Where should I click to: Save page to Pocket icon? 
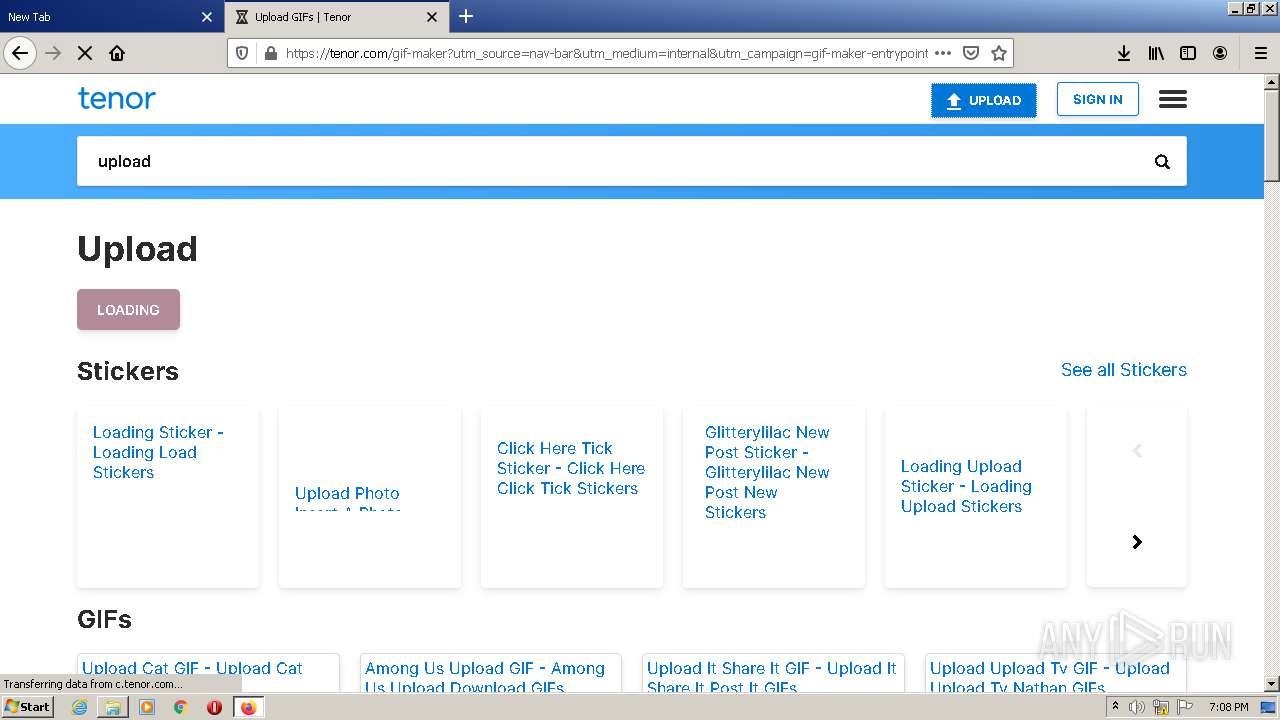tap(970, 53)
